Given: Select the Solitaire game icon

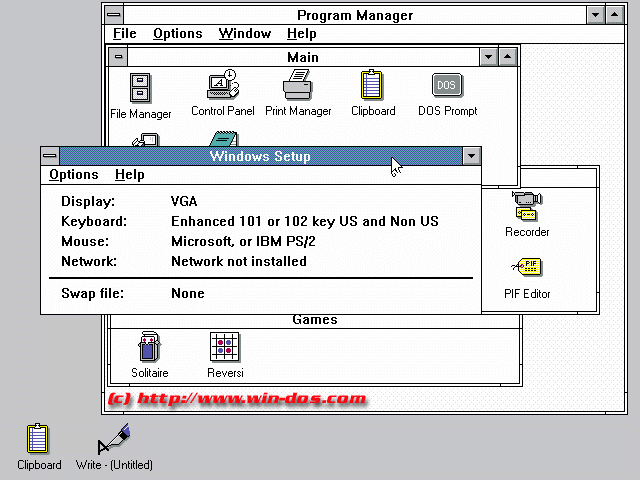Looking at the screenshot, I should [150, 348].
